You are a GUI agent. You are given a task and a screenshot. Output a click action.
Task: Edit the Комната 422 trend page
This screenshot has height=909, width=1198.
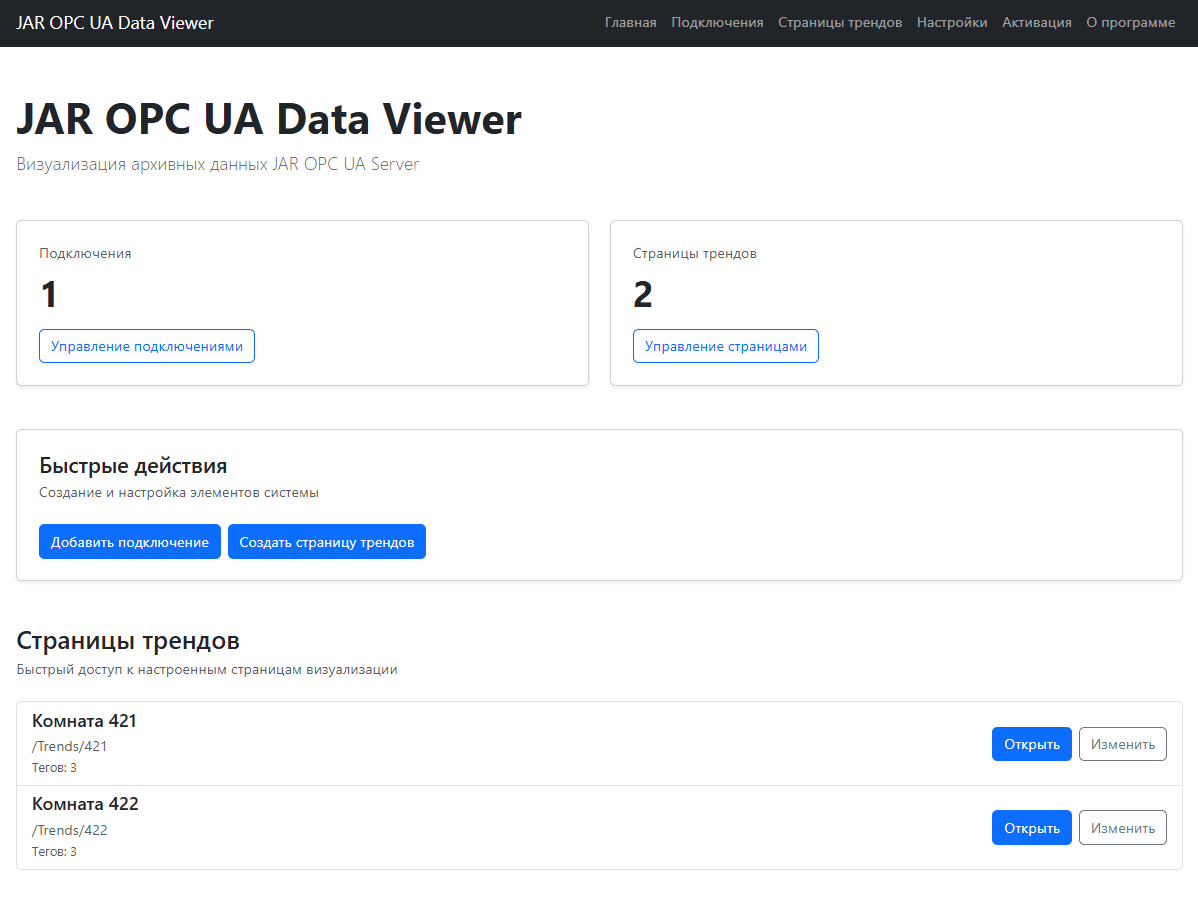1122,828
